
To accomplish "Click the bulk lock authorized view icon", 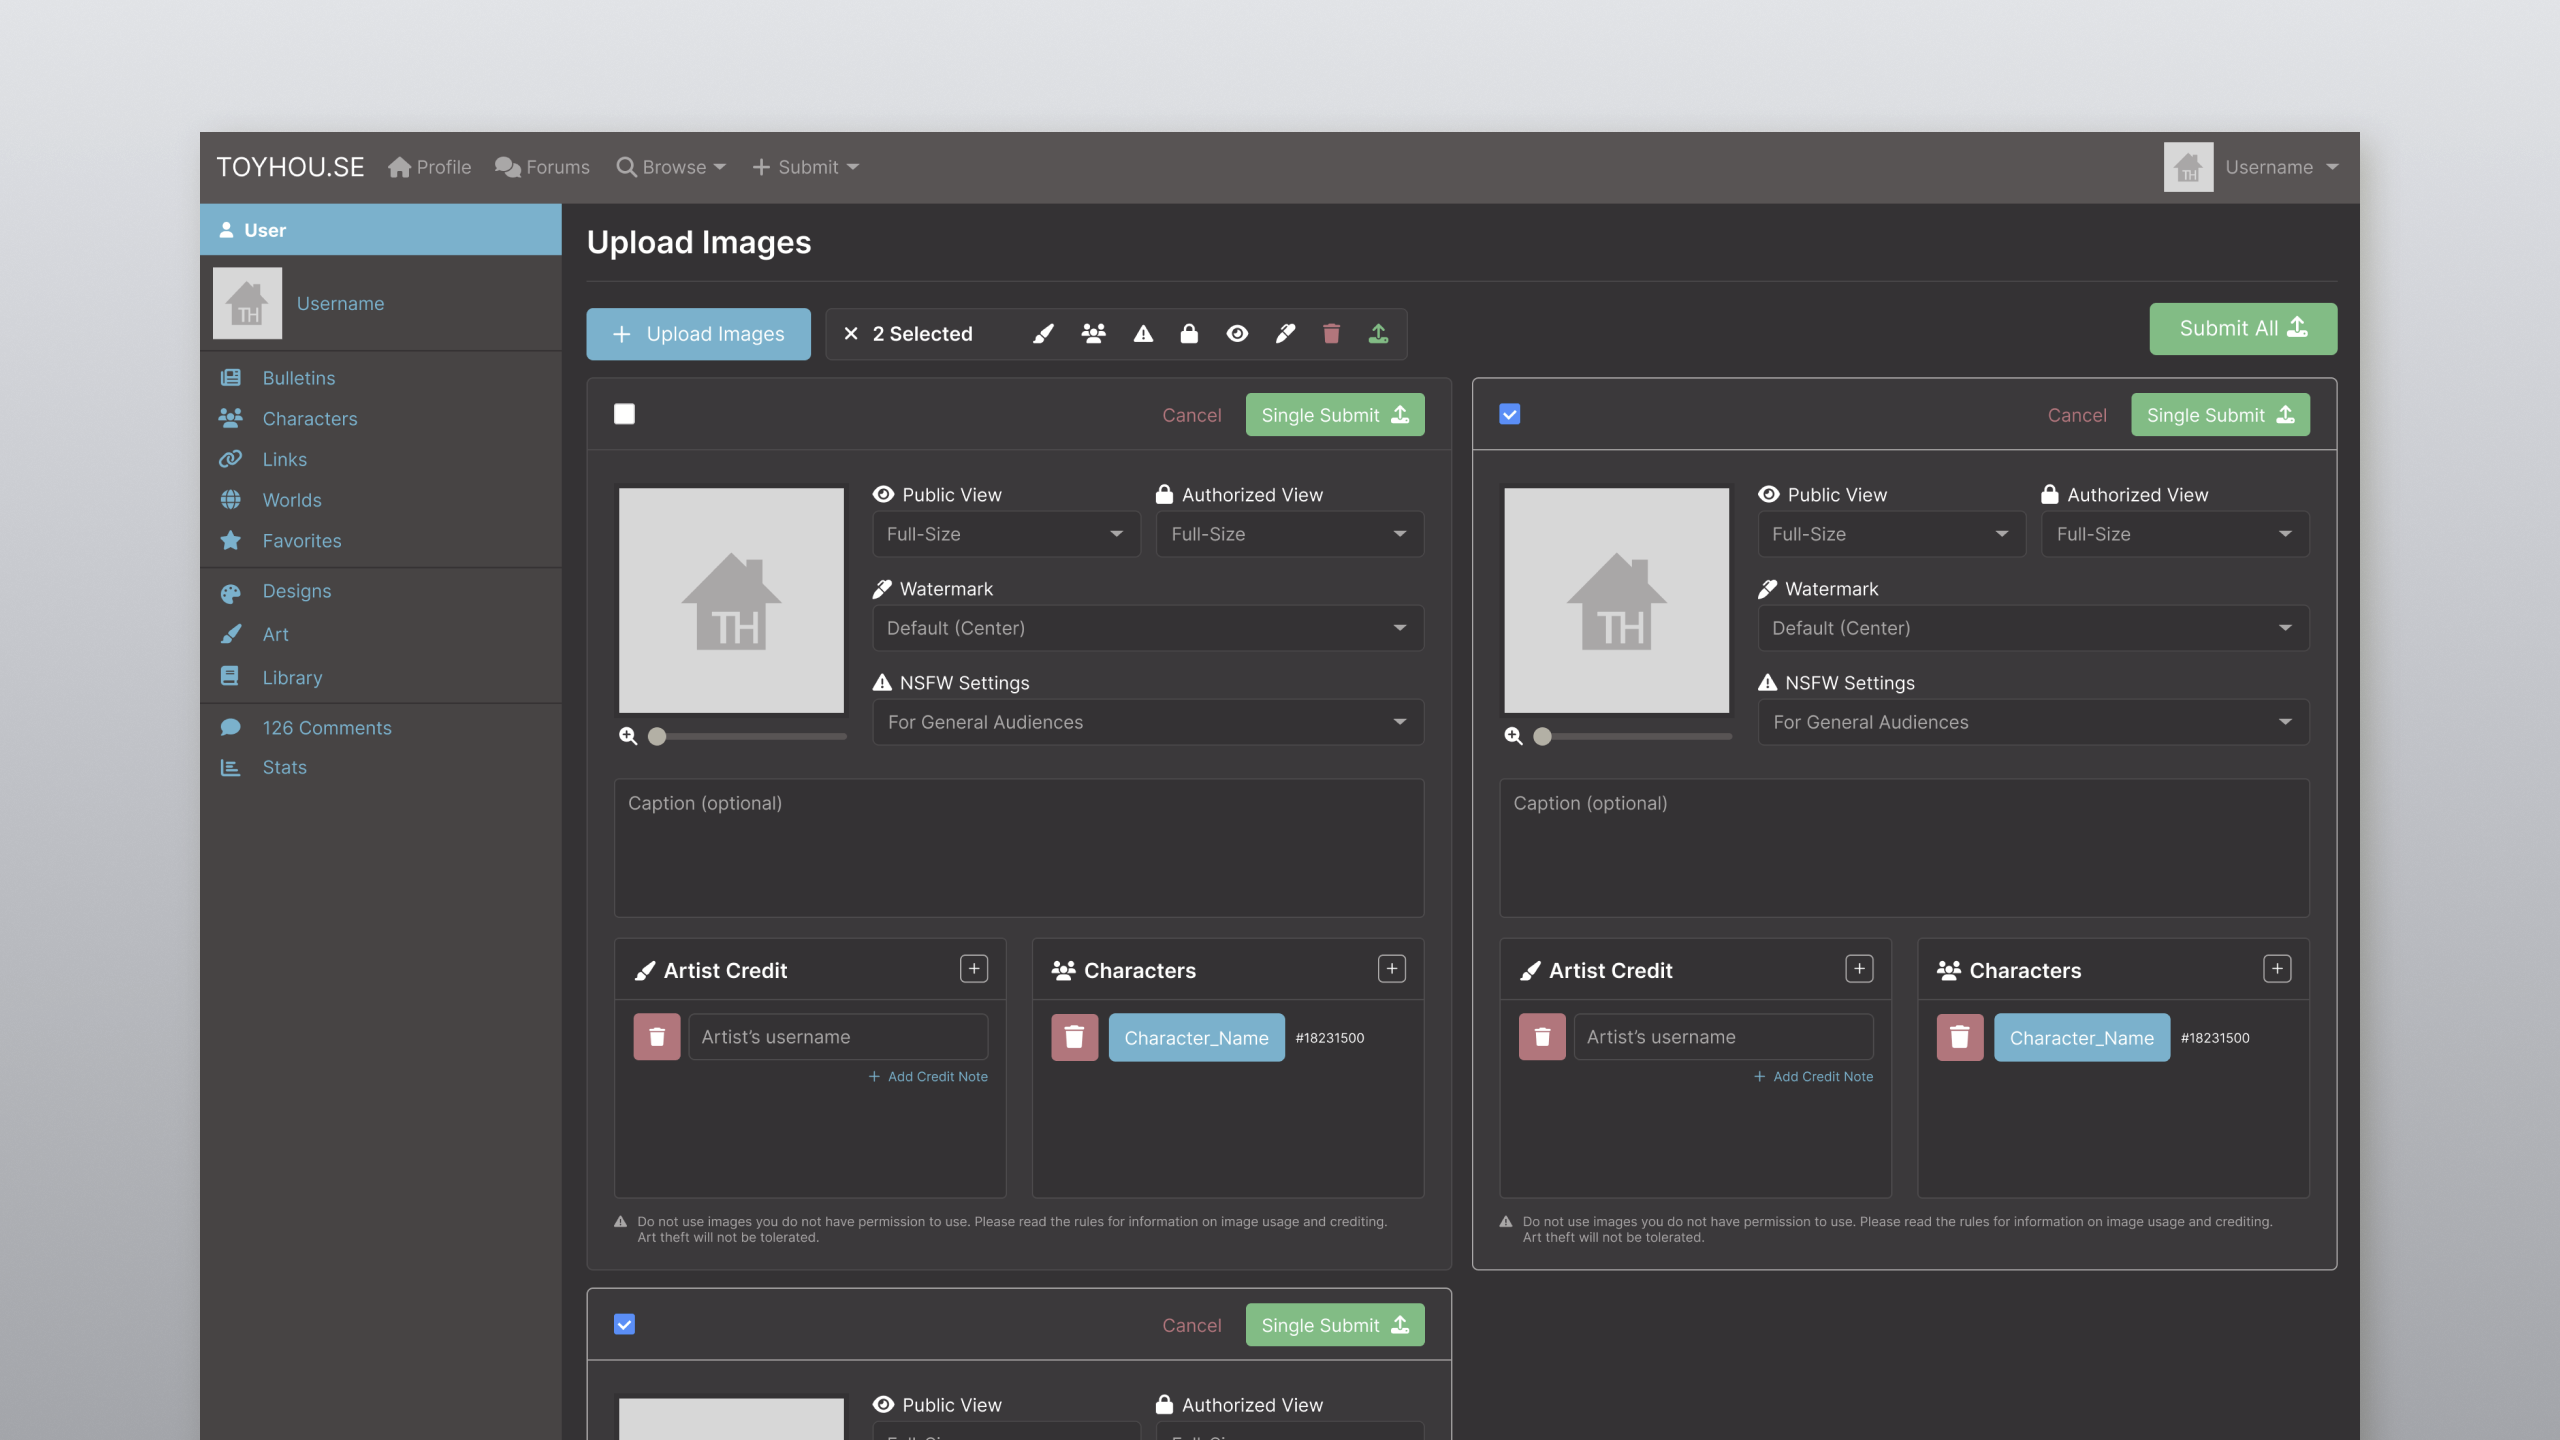I will (x=1189, y=334).
